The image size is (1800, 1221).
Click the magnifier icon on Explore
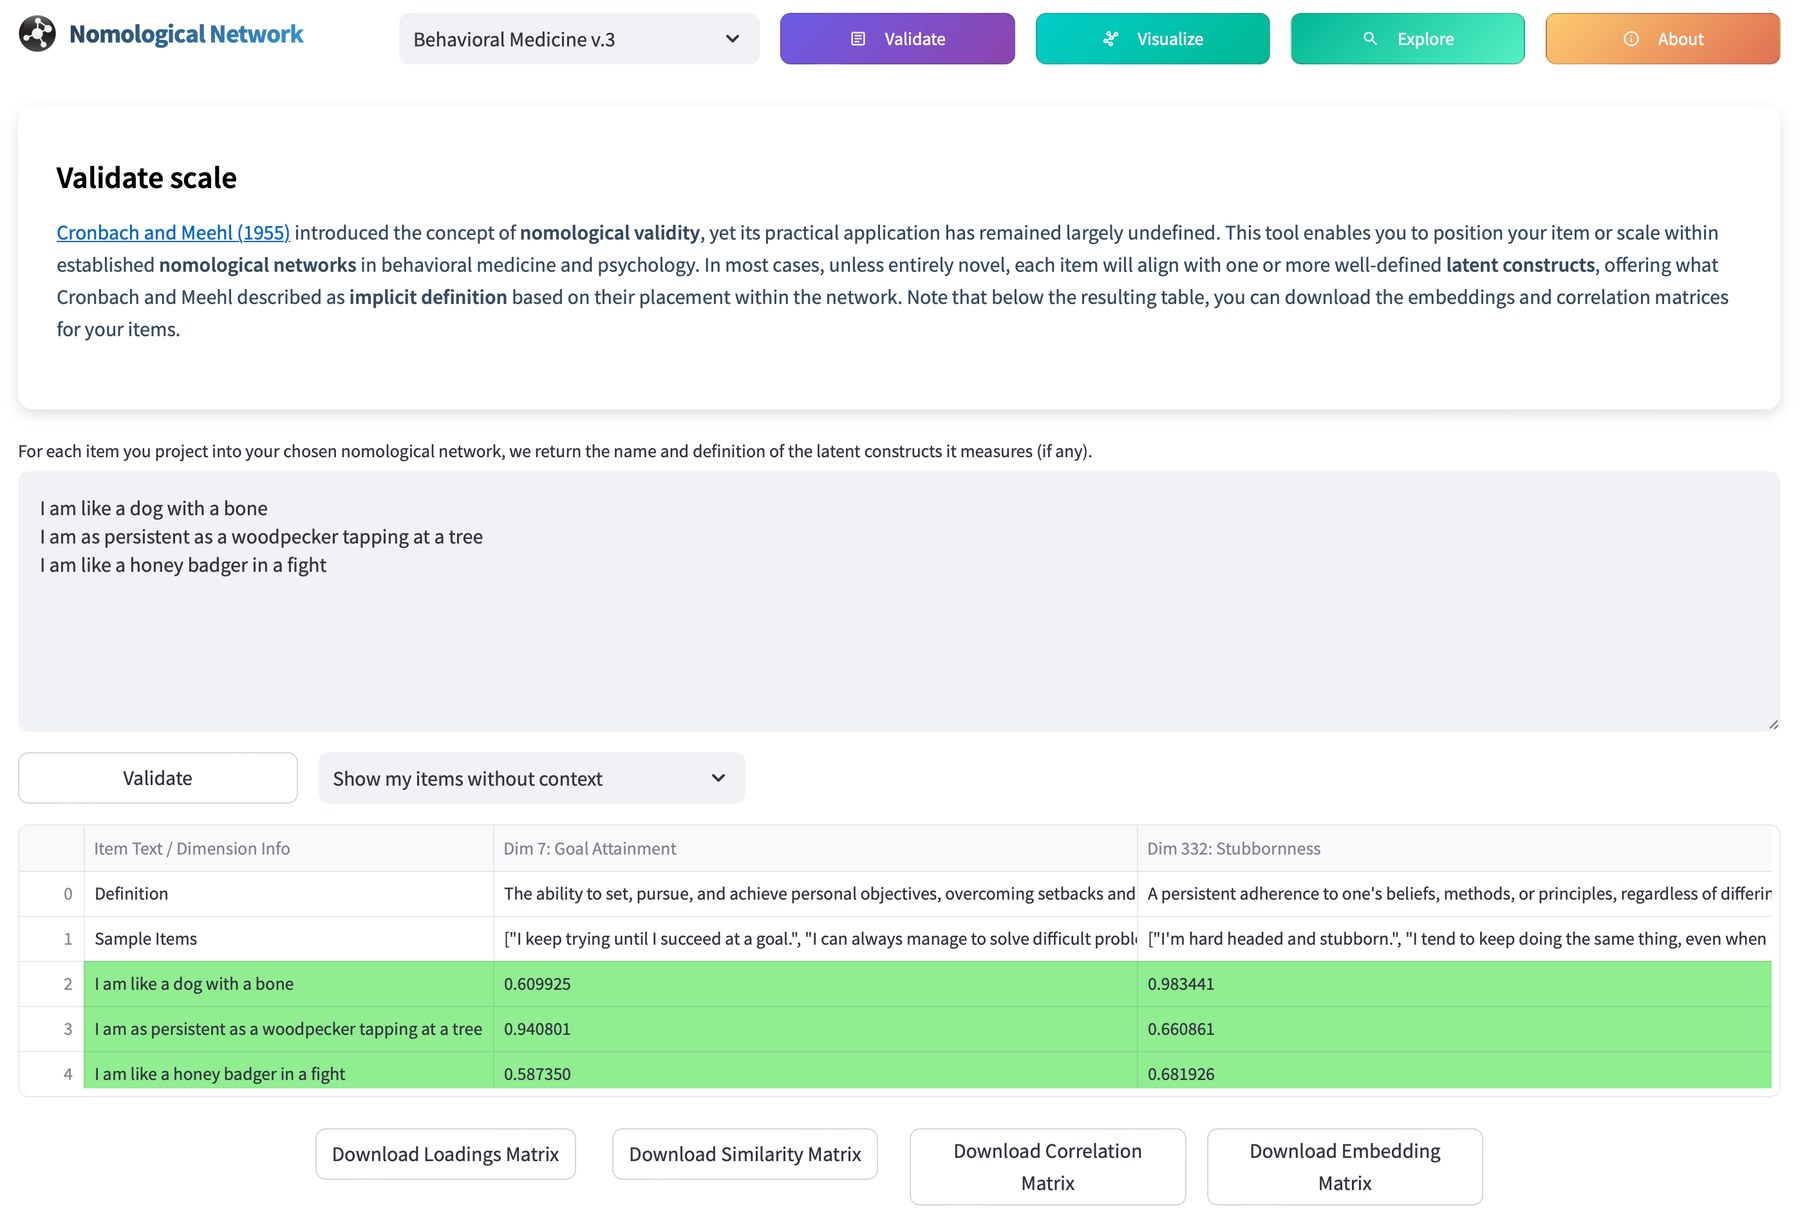[x=1371, y=39]
